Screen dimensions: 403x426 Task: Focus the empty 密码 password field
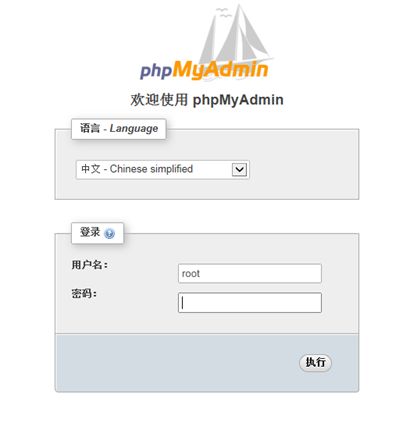point(250,303)
